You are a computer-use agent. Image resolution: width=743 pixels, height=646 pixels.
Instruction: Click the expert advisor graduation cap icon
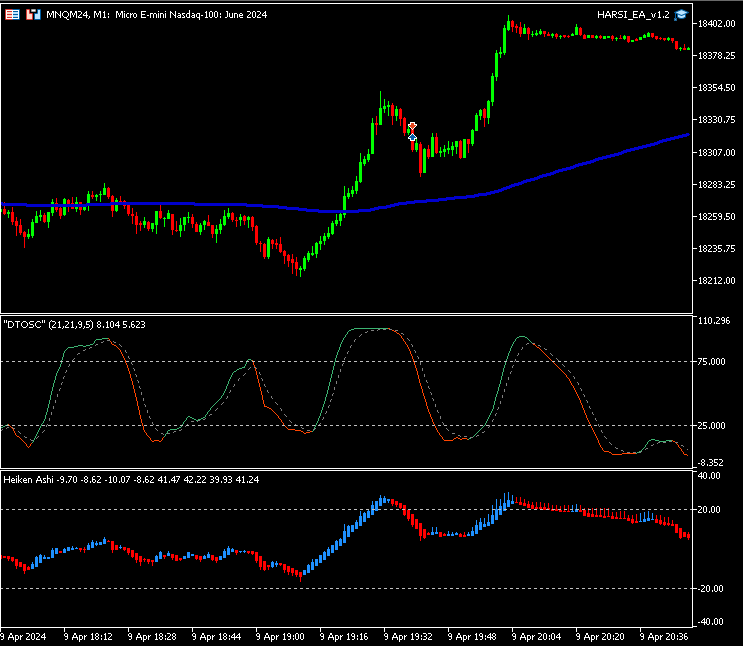click(x=681, y=15)
